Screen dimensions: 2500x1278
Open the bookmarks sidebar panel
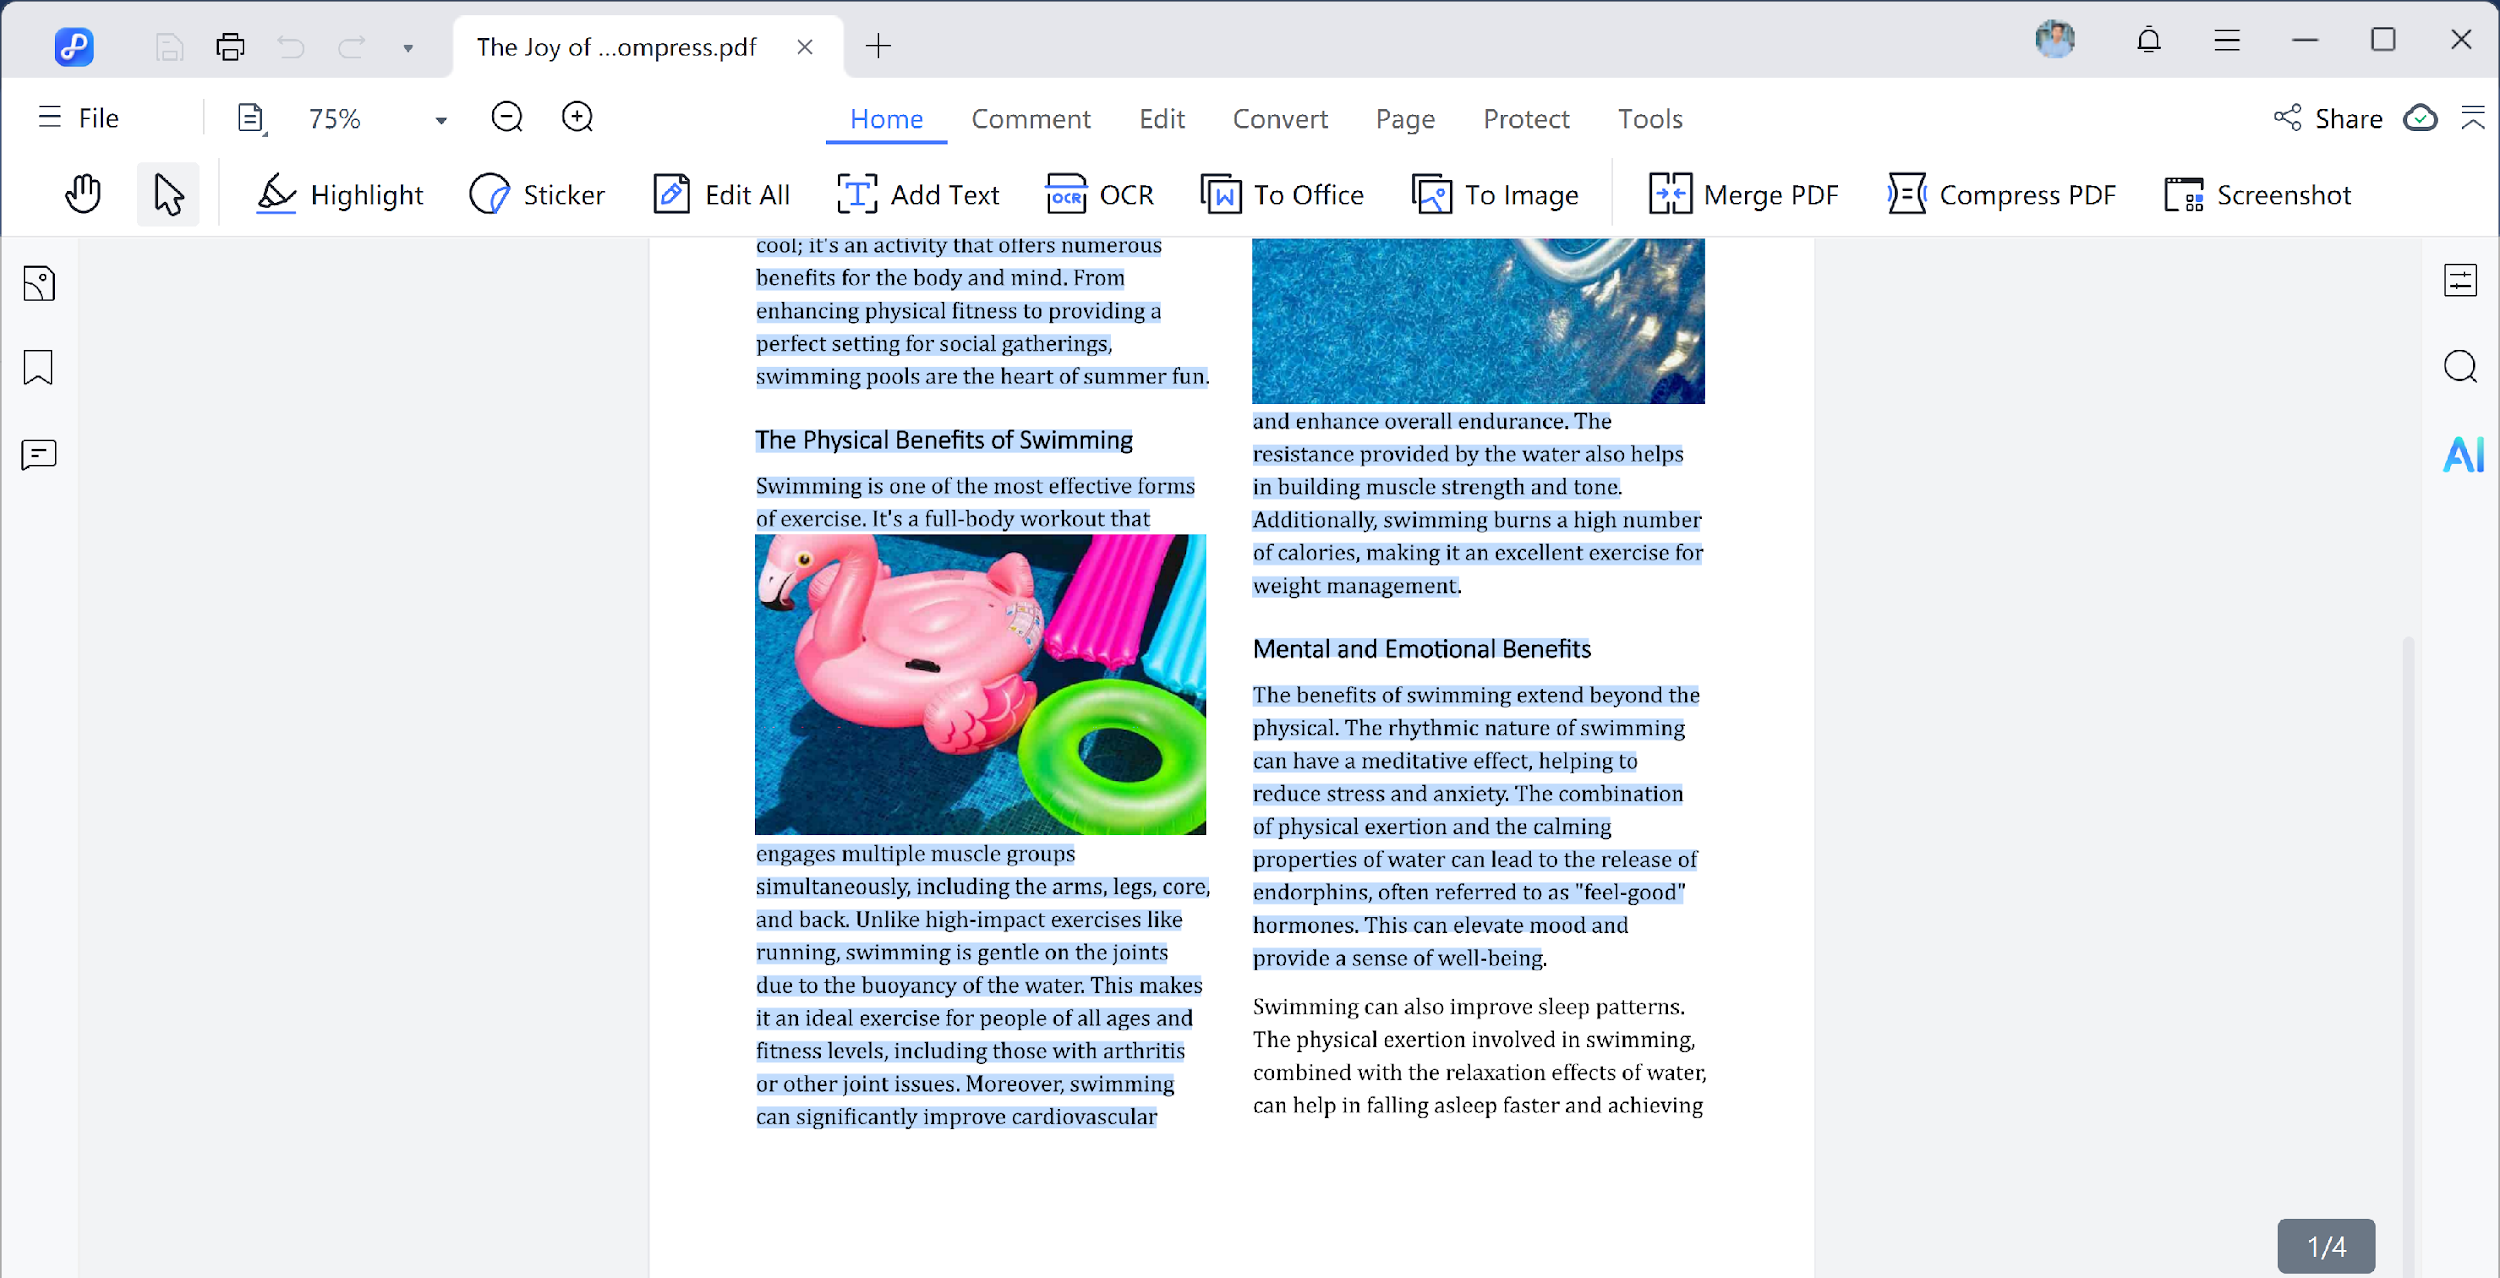tap(38, 367)
